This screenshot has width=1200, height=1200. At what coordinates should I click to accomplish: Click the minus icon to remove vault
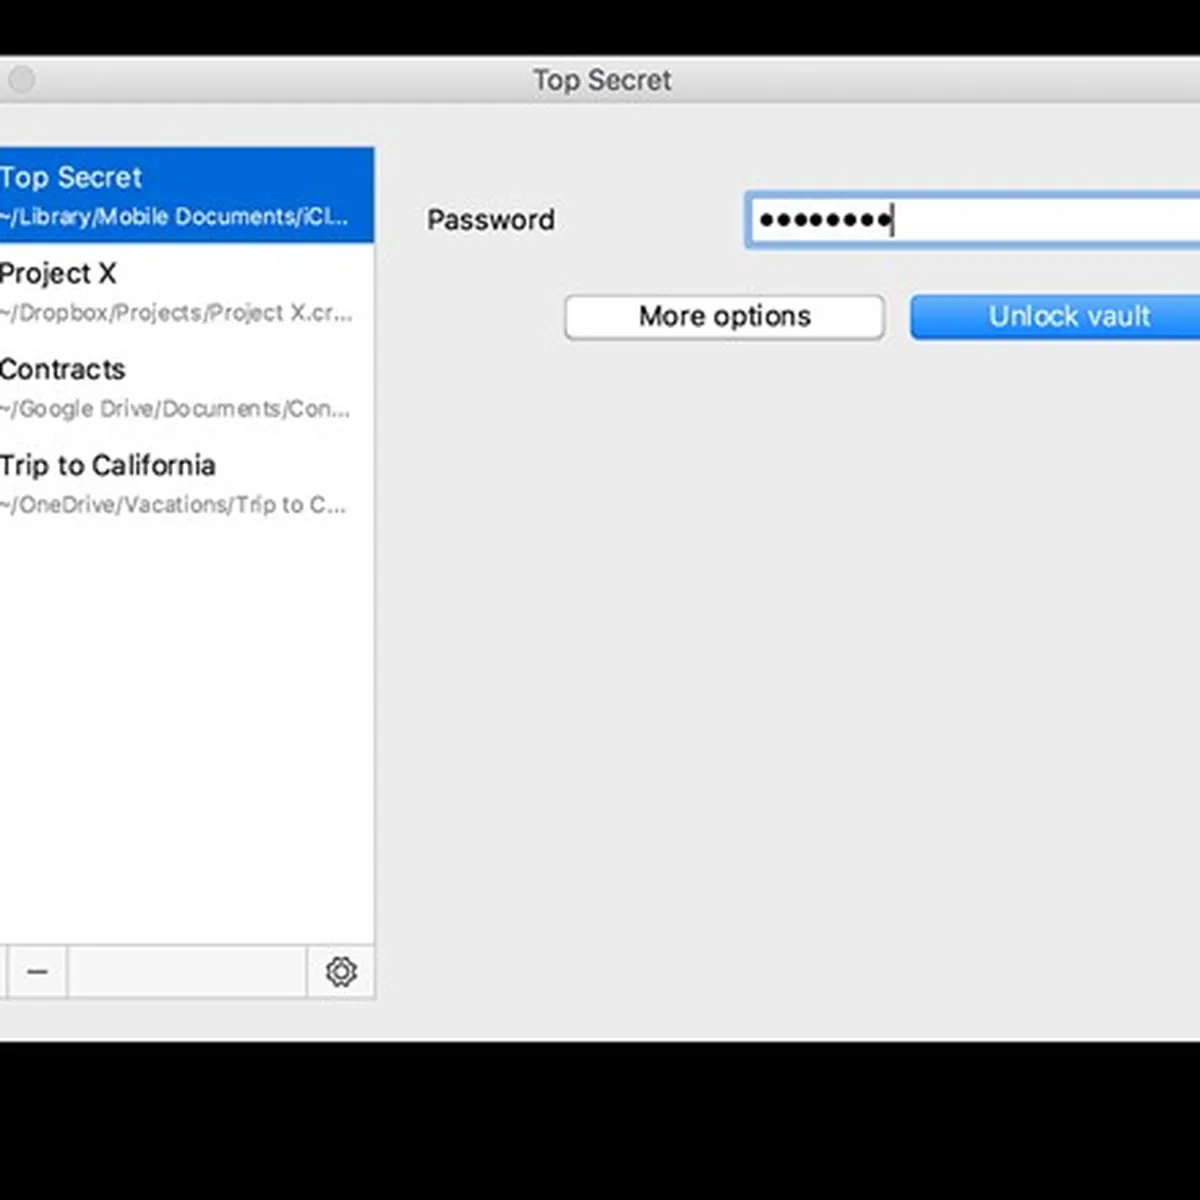[x=37, y=971]
